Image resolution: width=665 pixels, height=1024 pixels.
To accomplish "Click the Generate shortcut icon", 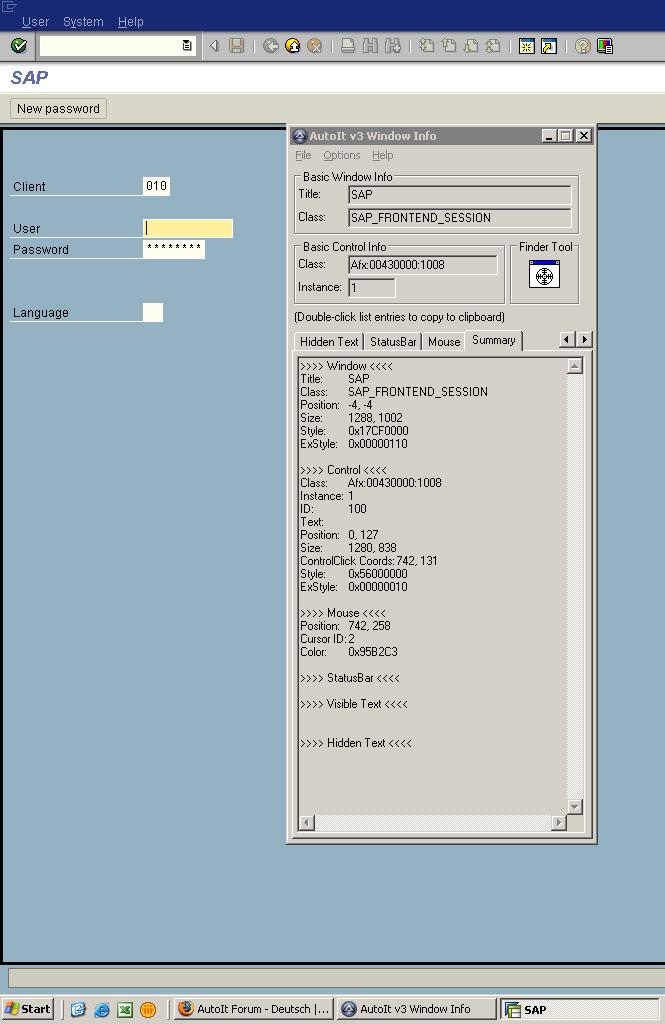I will (548, 46).
